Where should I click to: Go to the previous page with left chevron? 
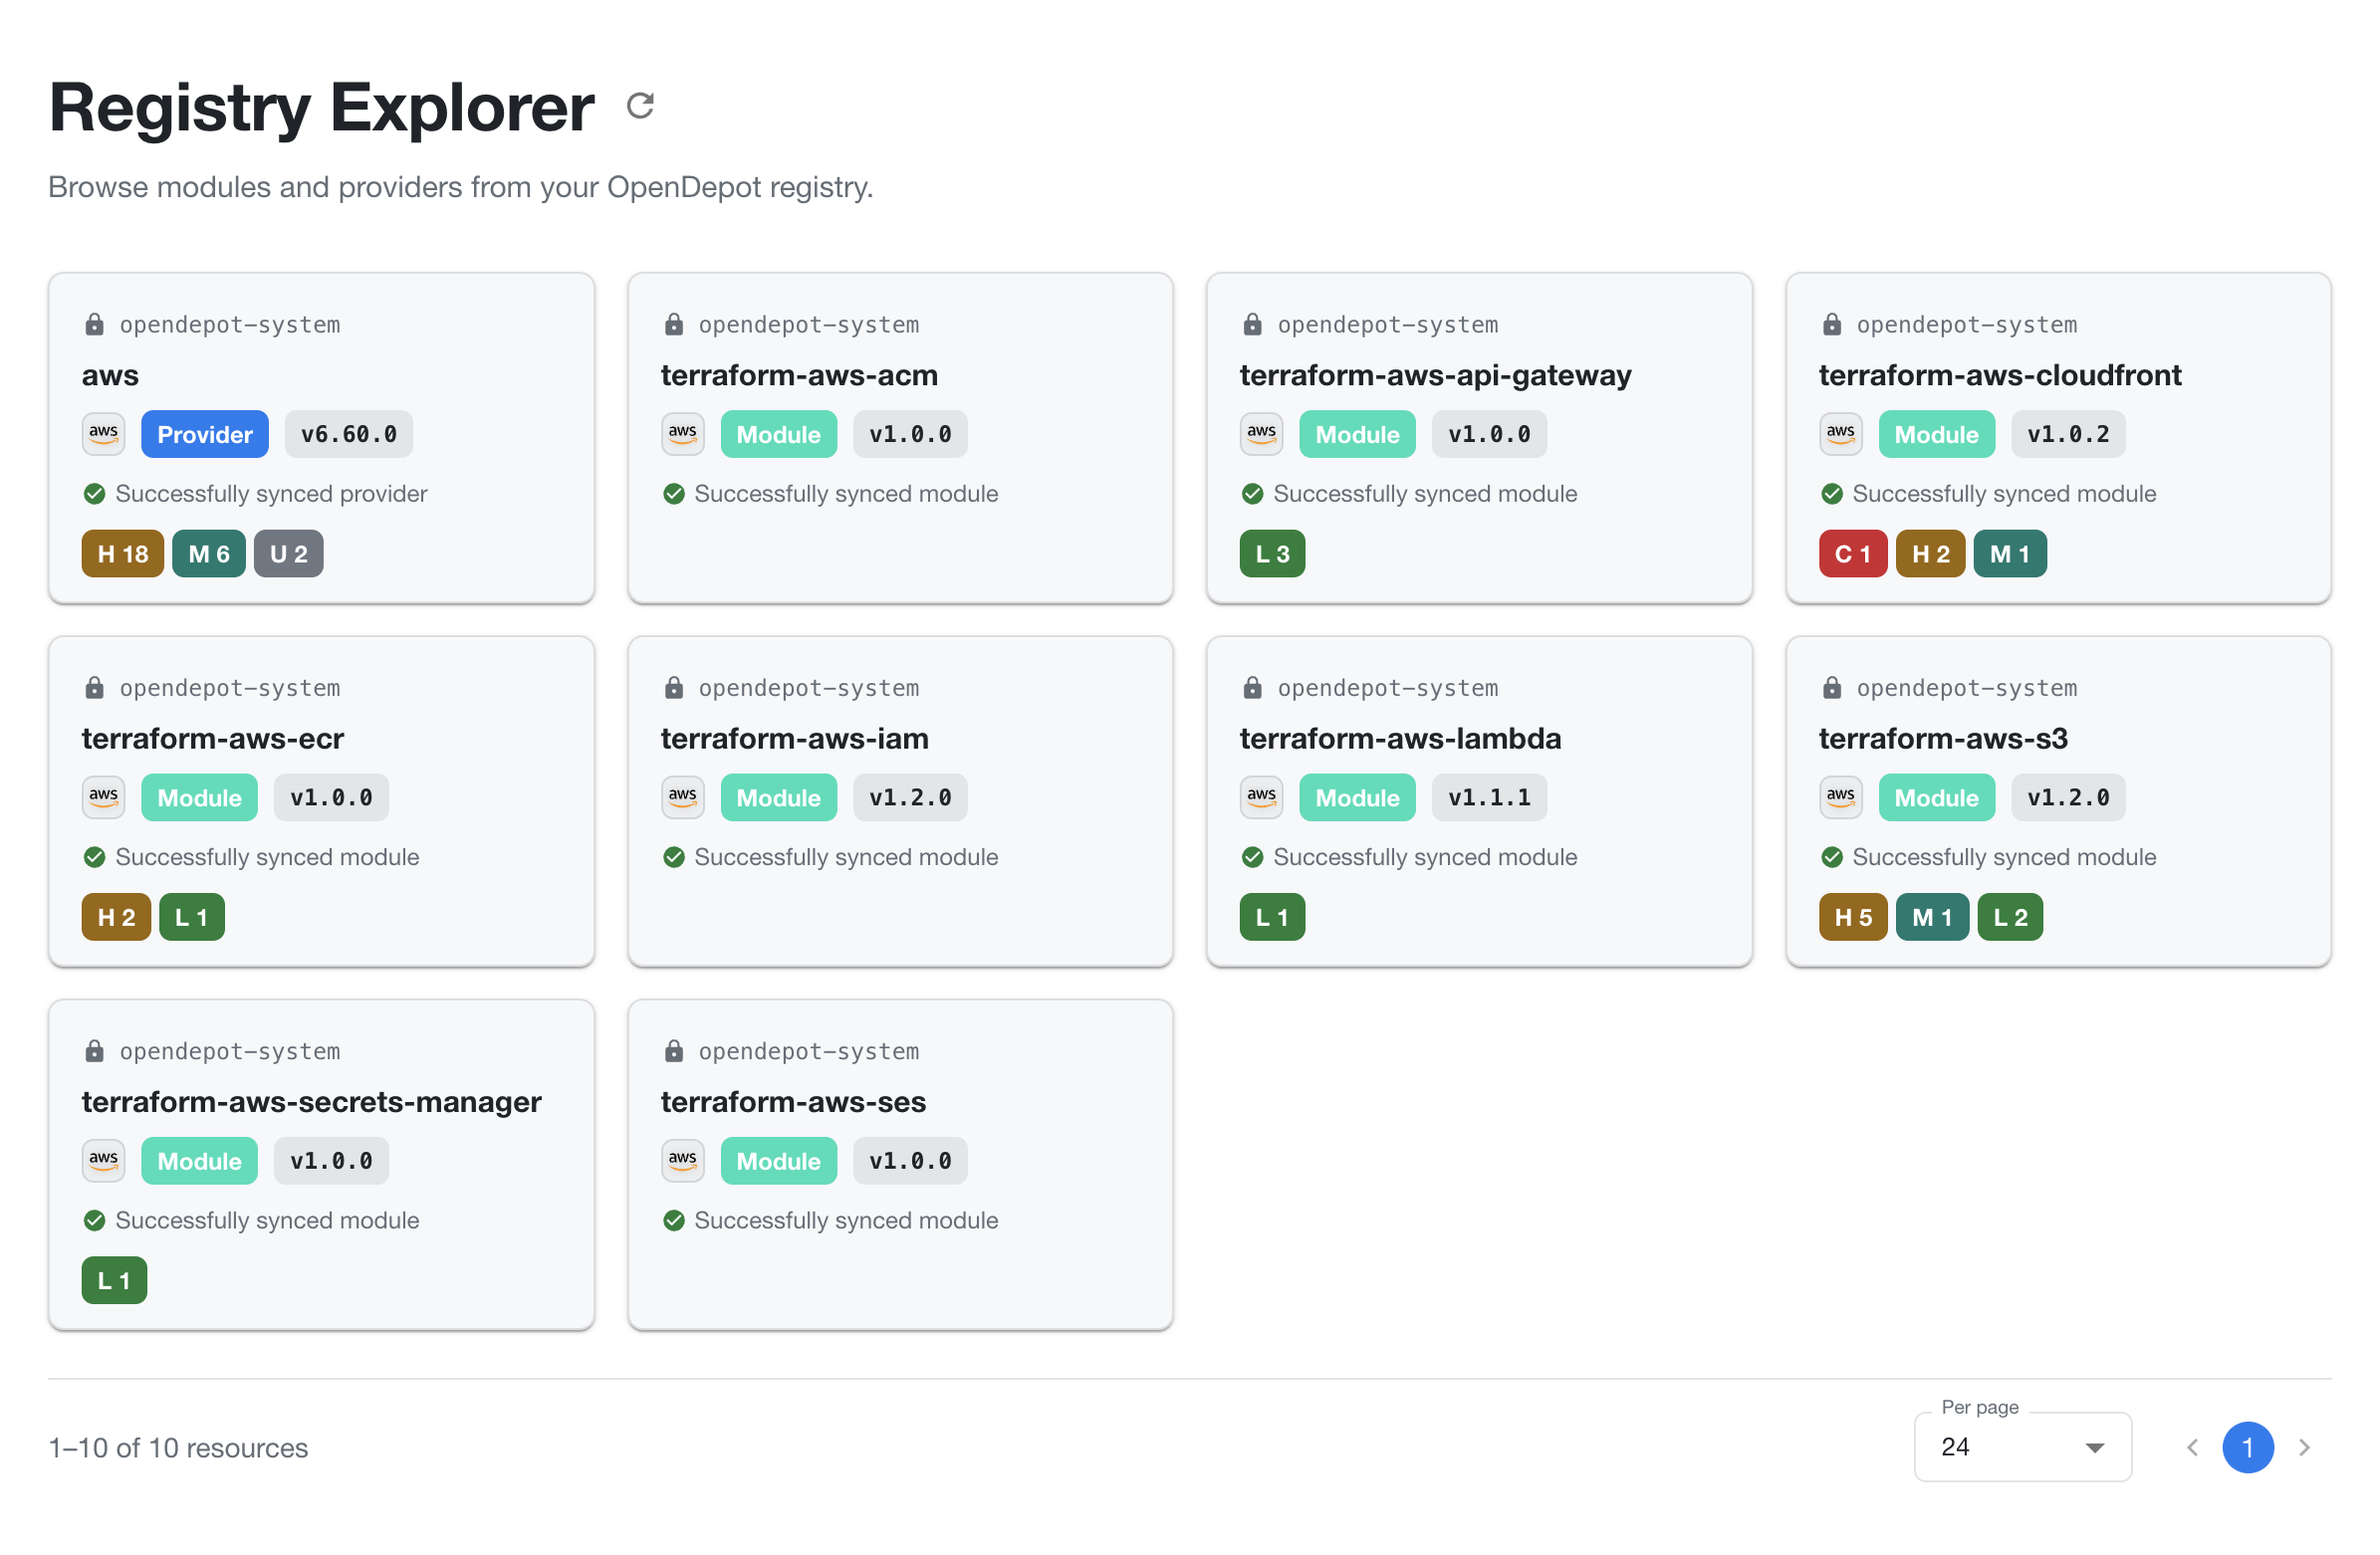coord(2192,1447)
